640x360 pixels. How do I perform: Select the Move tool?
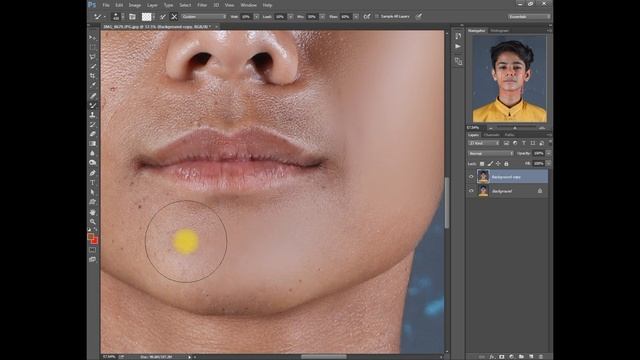[93, 38]
